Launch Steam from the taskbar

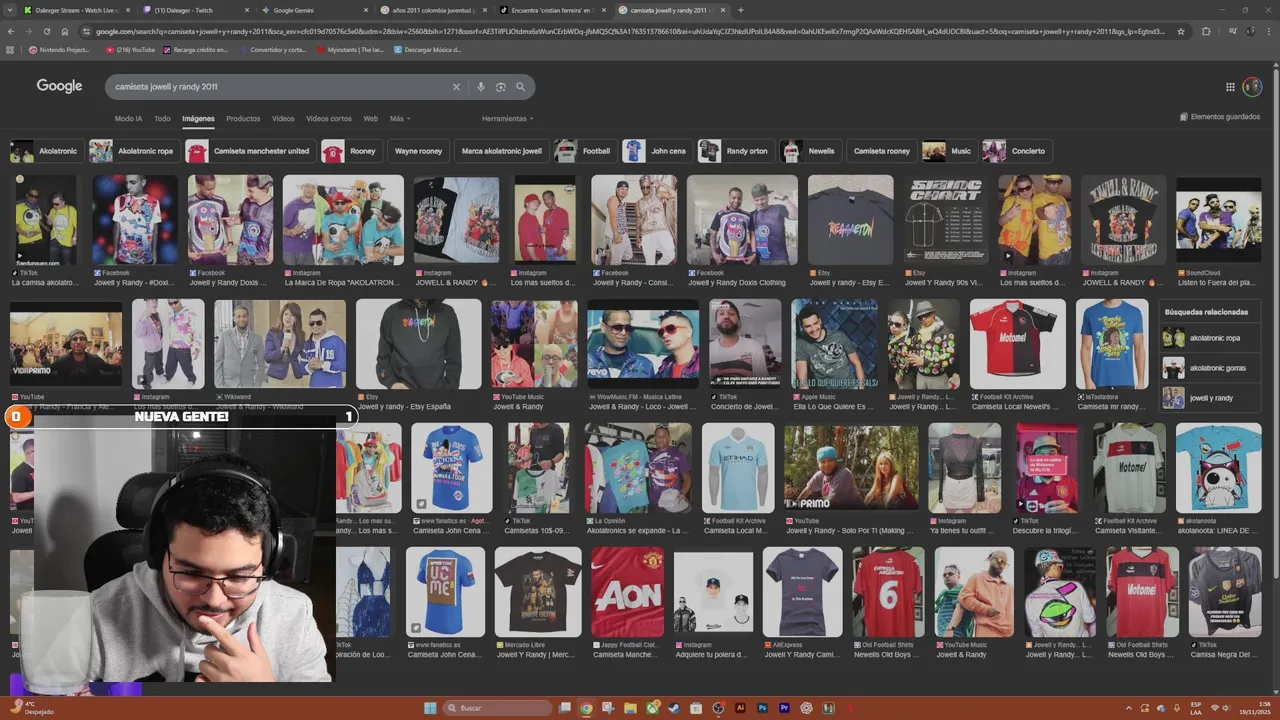674,708
